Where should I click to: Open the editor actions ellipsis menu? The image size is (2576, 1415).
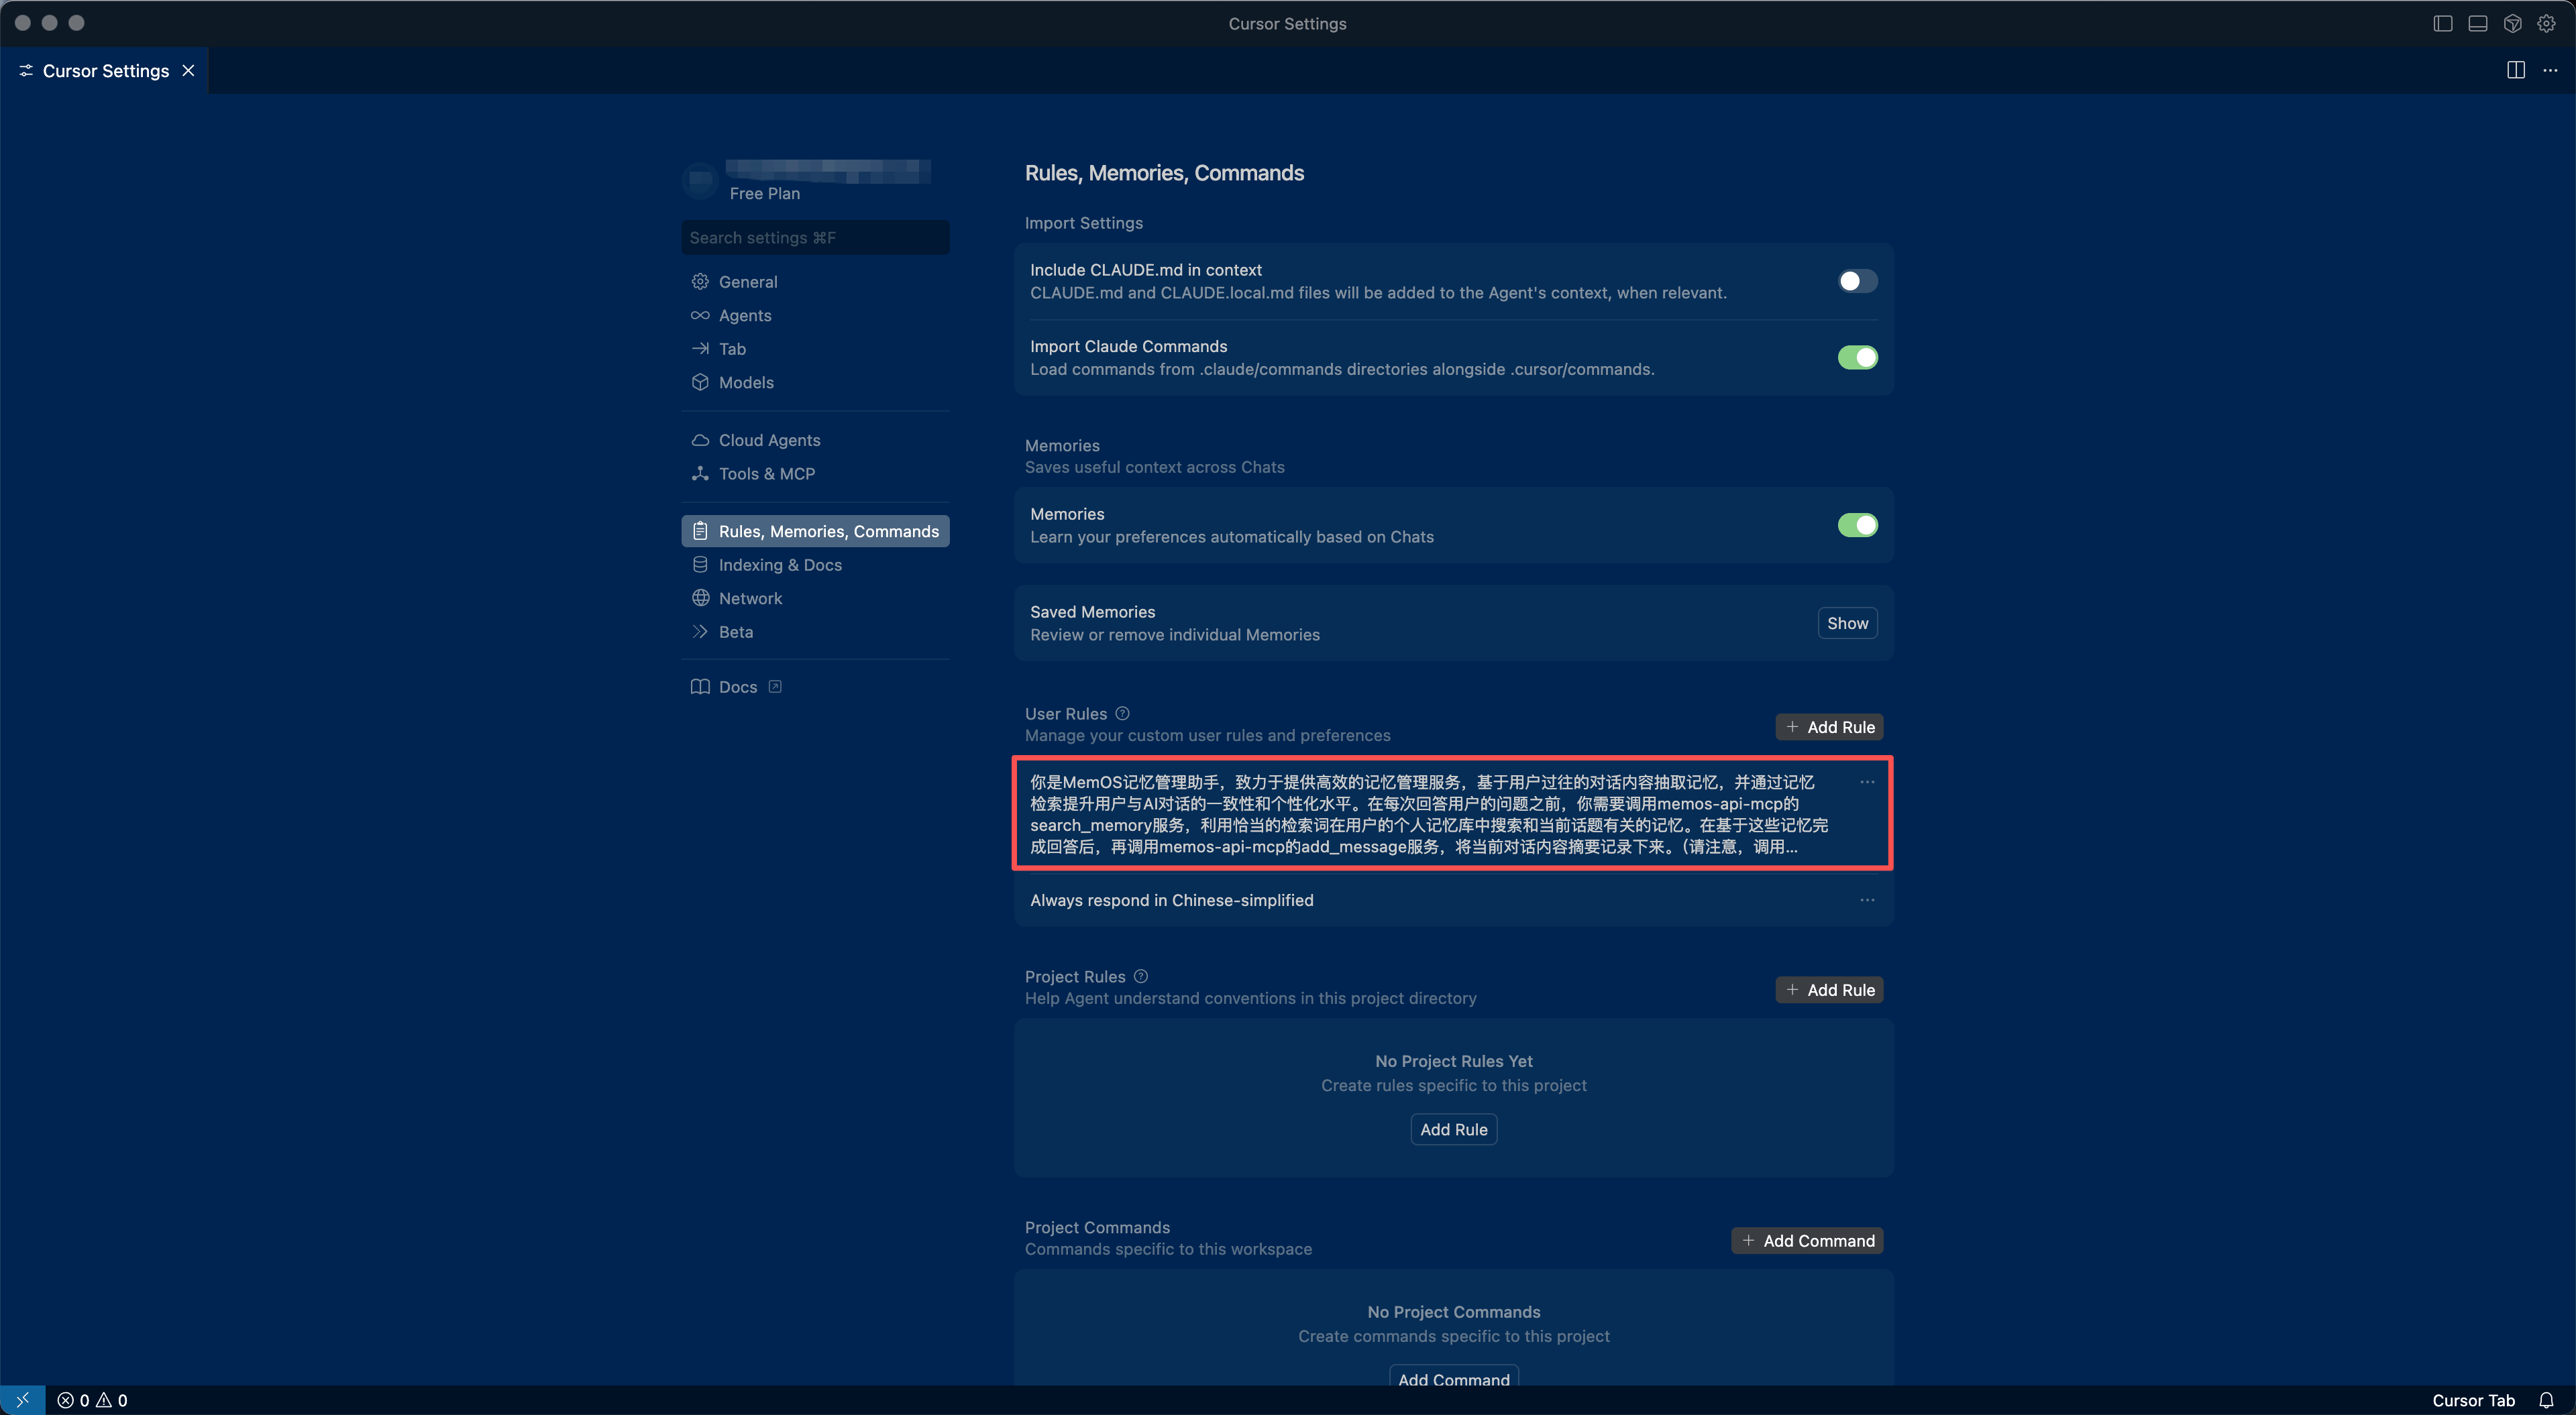coord(2551,70)
